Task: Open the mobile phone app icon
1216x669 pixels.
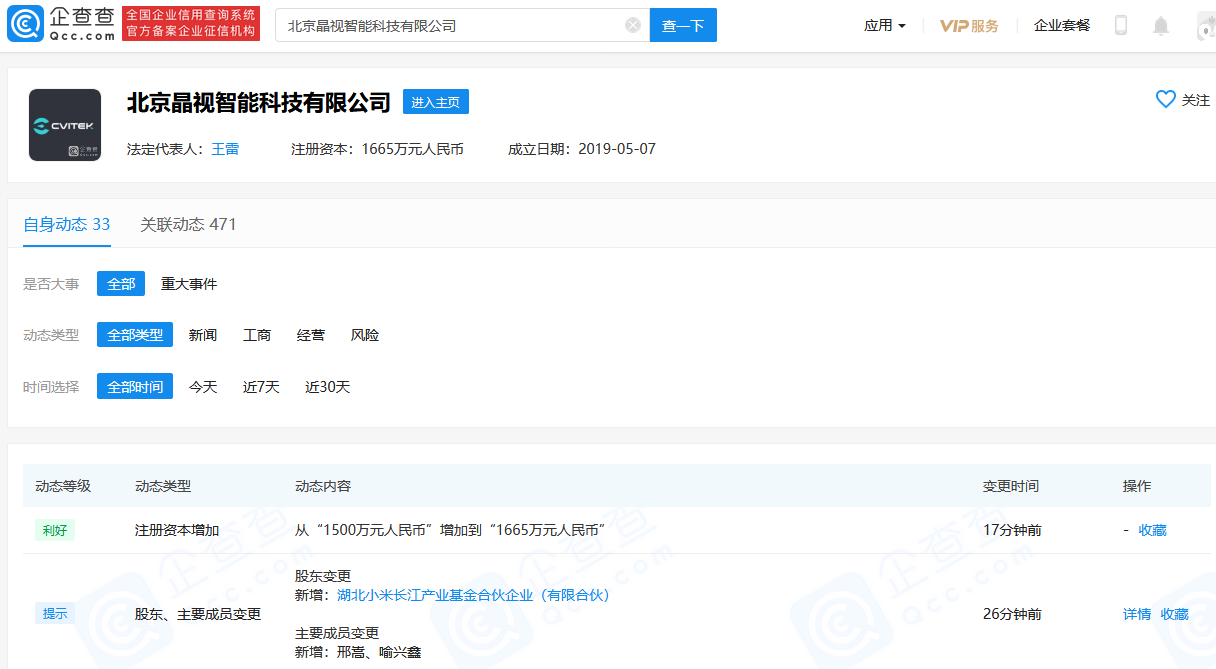Action: [1121, 25]
